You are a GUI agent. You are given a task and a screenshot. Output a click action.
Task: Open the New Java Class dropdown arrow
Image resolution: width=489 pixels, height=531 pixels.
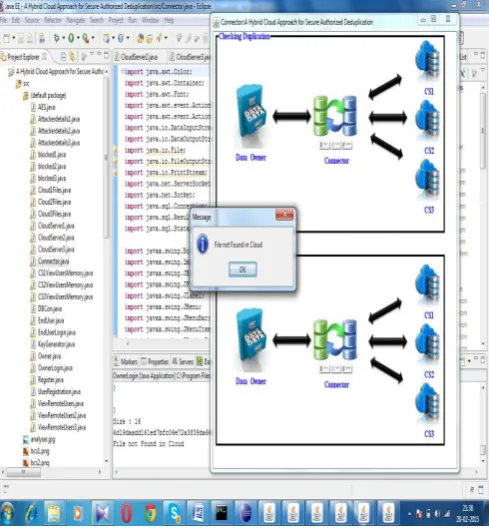point(128,38)
